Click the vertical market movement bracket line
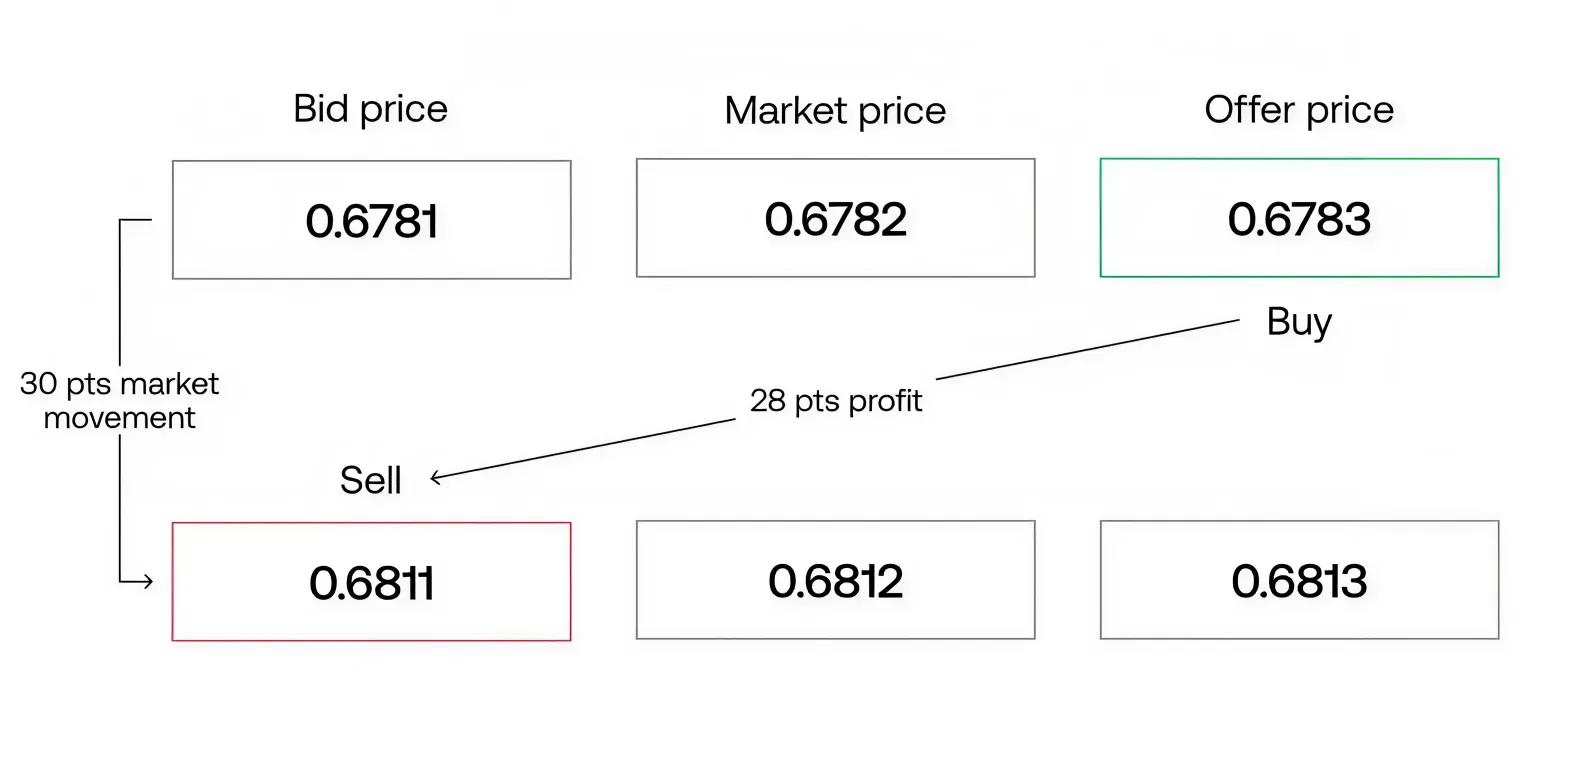Screen dimensions: 1584x768 point(120,290)
